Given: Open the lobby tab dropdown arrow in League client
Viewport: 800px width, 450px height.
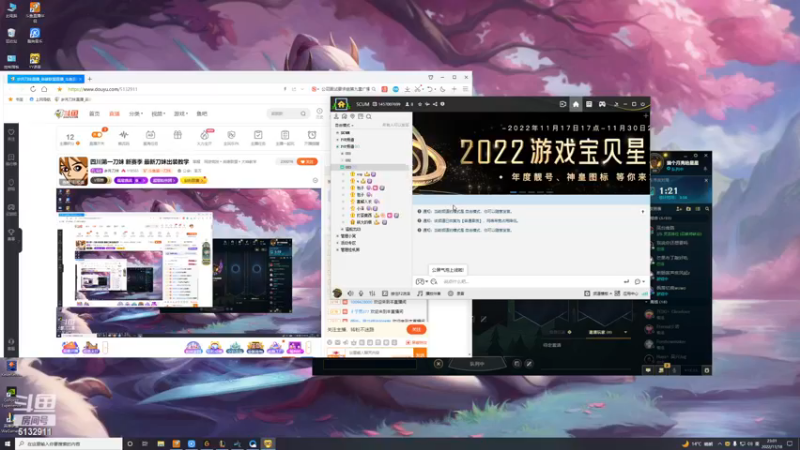Looking at the screenshot, I should pyautogui.click(x=626, y=332).
